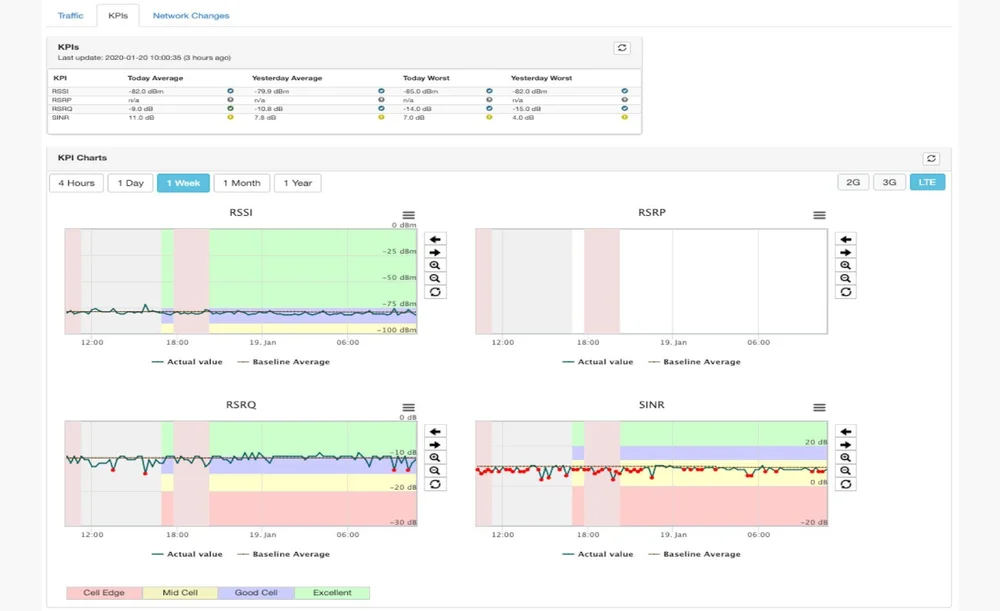The height and width of the screenshot is (611, 1000).
Task: Switch charts to 3G mode
Action: pos(889,182)
